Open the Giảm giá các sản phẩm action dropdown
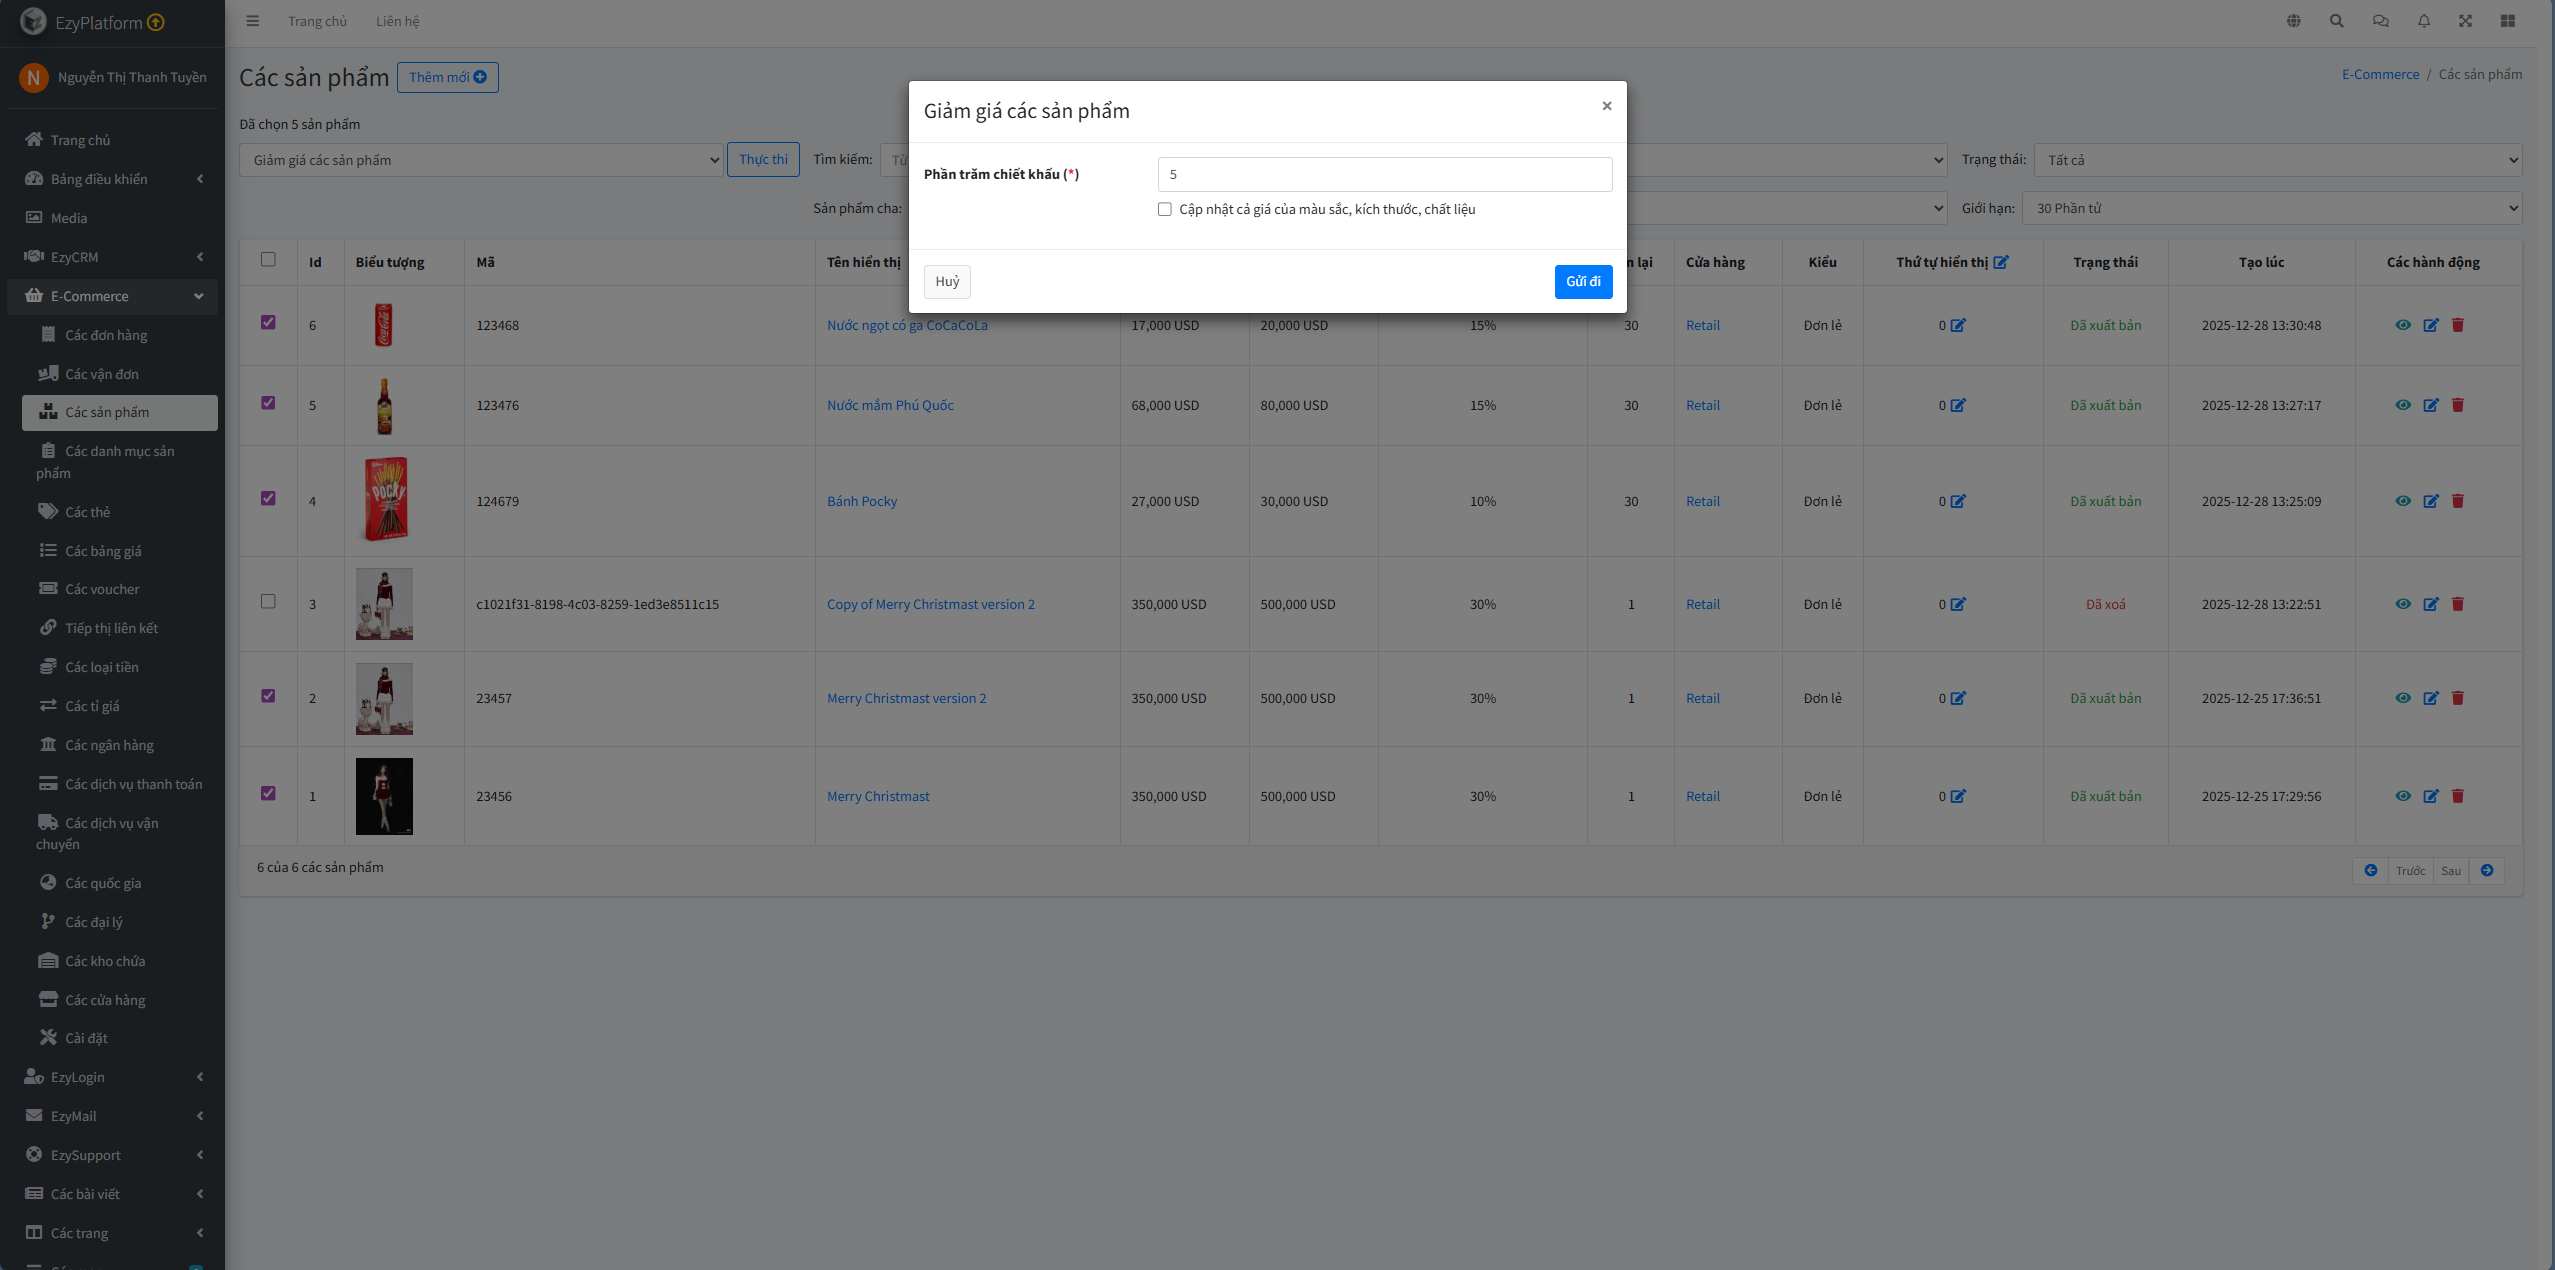This screenshot has width=2555, height=1270. tap(480, 160)
